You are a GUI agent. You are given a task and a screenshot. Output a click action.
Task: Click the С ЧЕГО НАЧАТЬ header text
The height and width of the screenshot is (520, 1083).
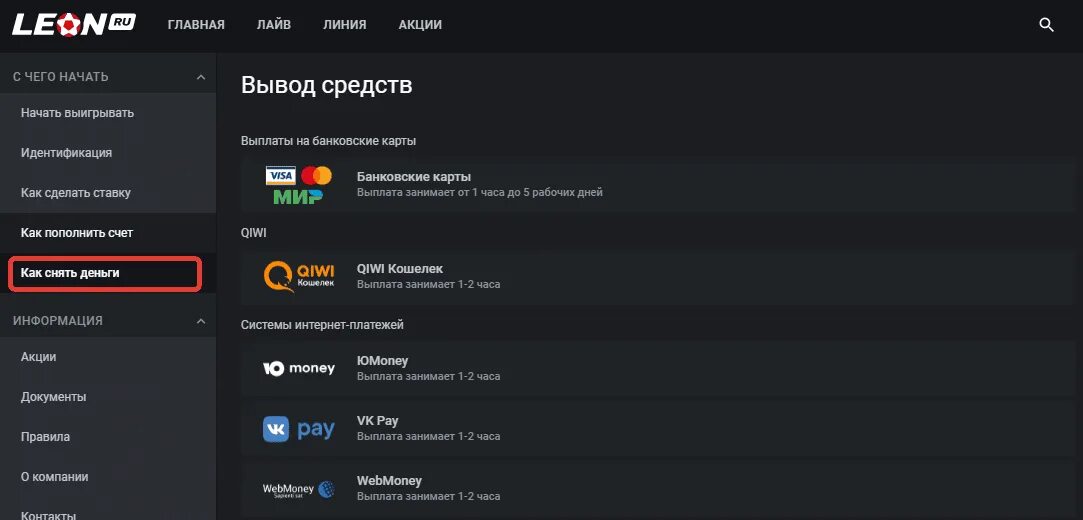click(61, 77)
